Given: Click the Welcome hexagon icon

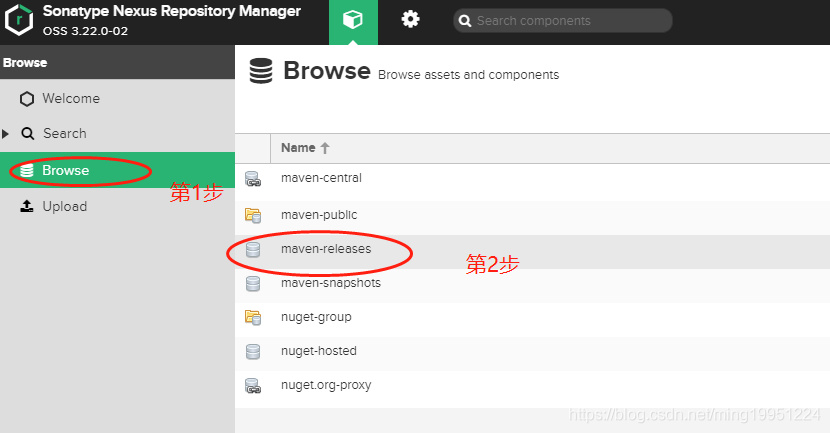Looking at the screenshot, I should 27,99.
